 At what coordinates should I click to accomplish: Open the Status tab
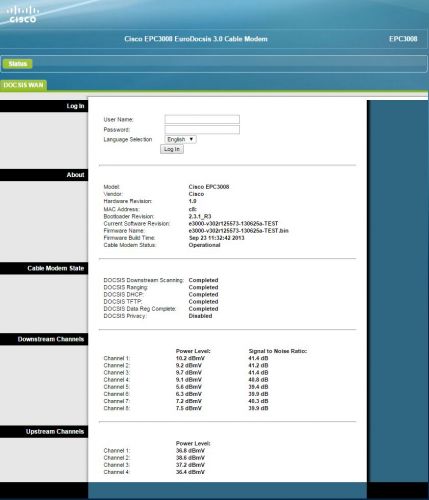(18, 64)
